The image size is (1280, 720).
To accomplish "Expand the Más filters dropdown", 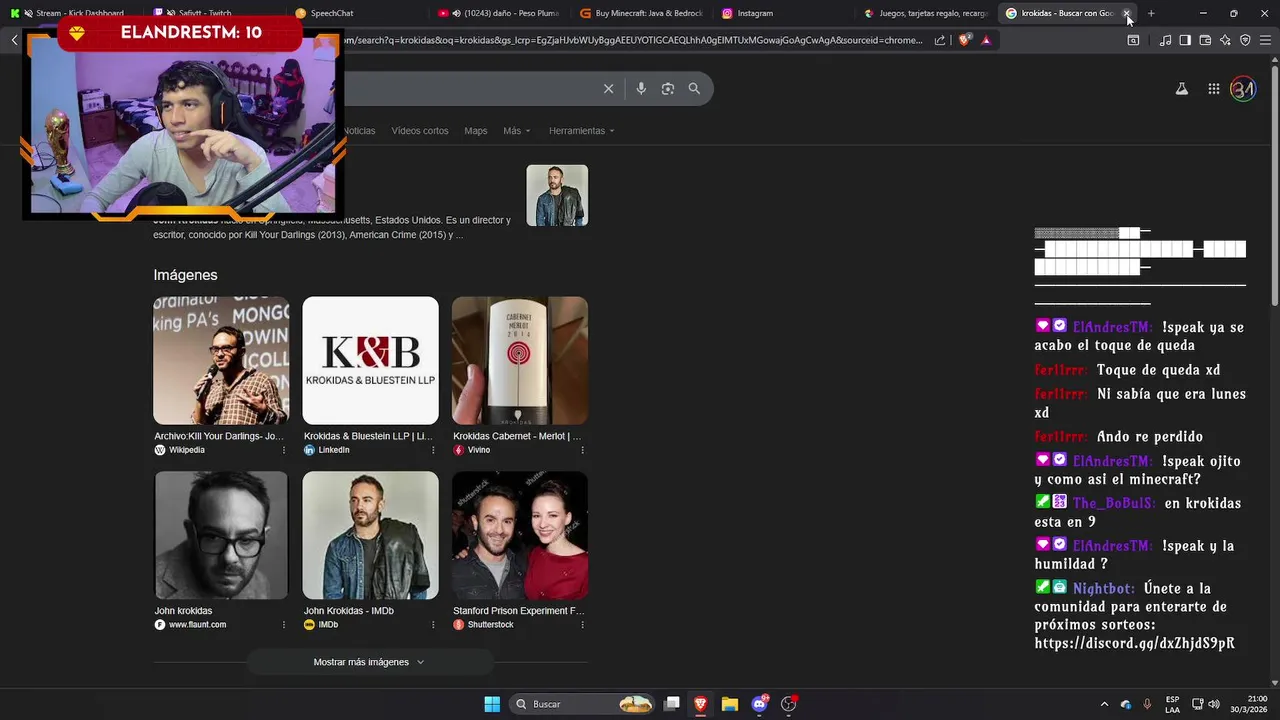I will point(517,131).
